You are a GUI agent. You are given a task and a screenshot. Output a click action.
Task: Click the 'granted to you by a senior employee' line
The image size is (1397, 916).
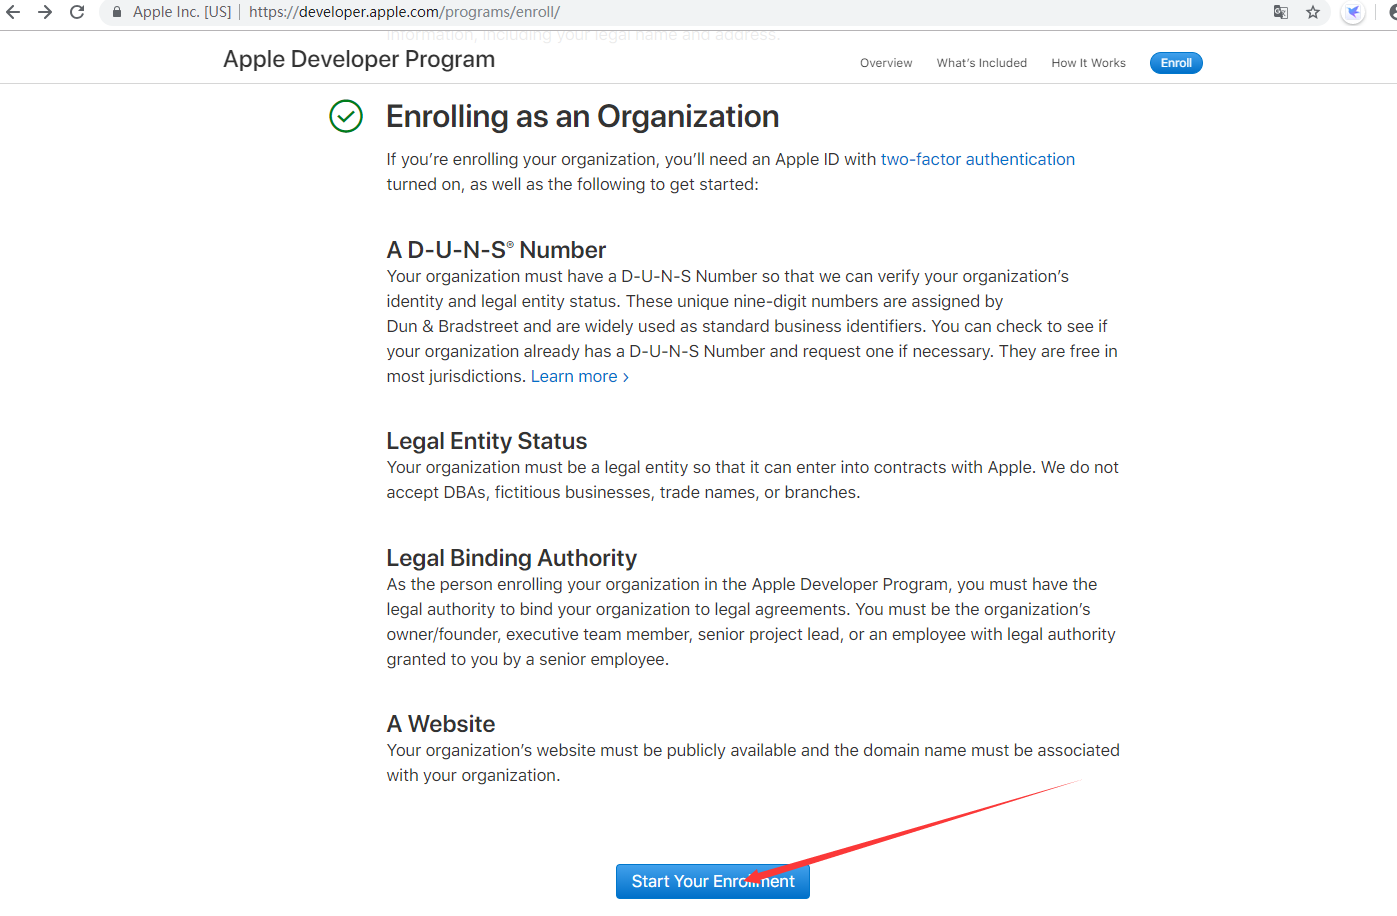(x=528, y=659)
